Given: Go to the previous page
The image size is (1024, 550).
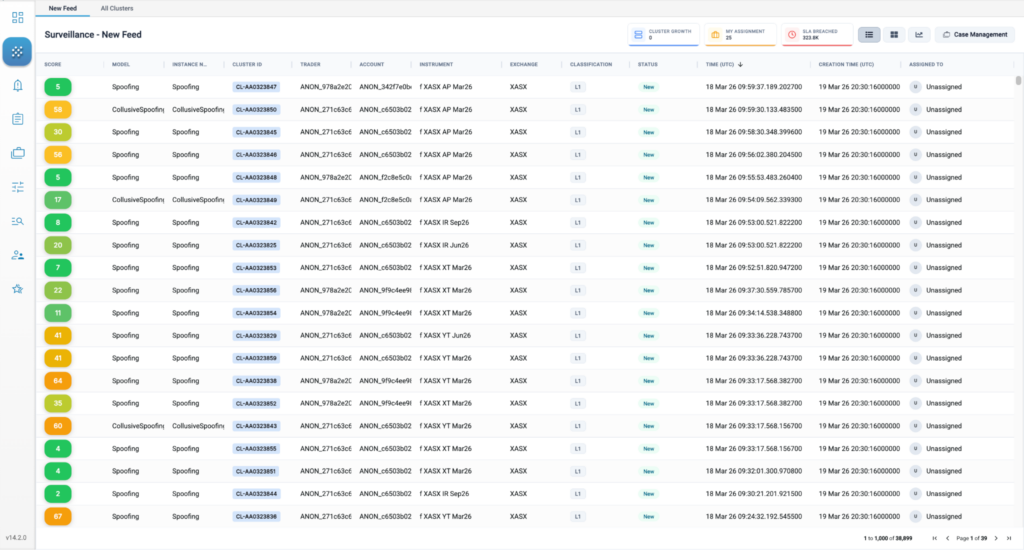Looking at the screenshot, I should 948,538.
